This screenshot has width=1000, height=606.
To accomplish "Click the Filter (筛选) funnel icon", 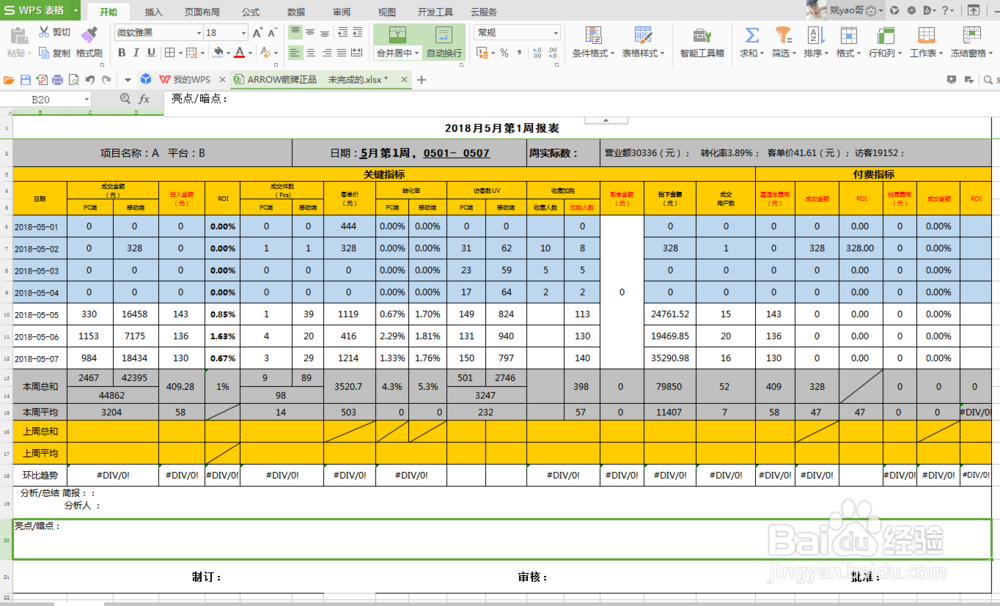I will (783, 34).
